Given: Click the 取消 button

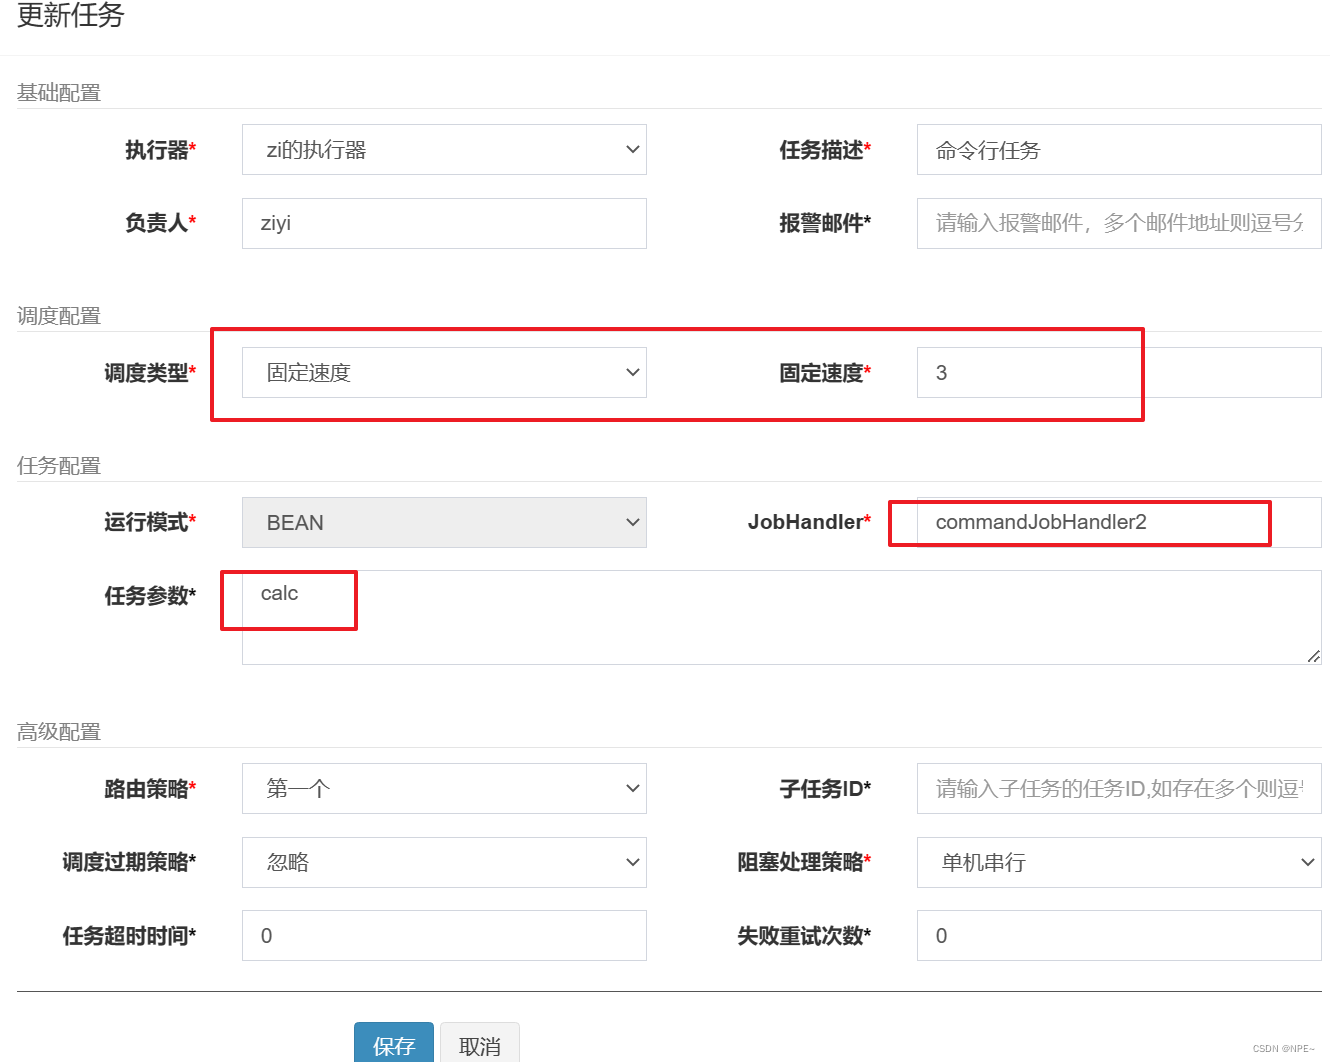Looking at the screenshot, I should point(480,1044).
